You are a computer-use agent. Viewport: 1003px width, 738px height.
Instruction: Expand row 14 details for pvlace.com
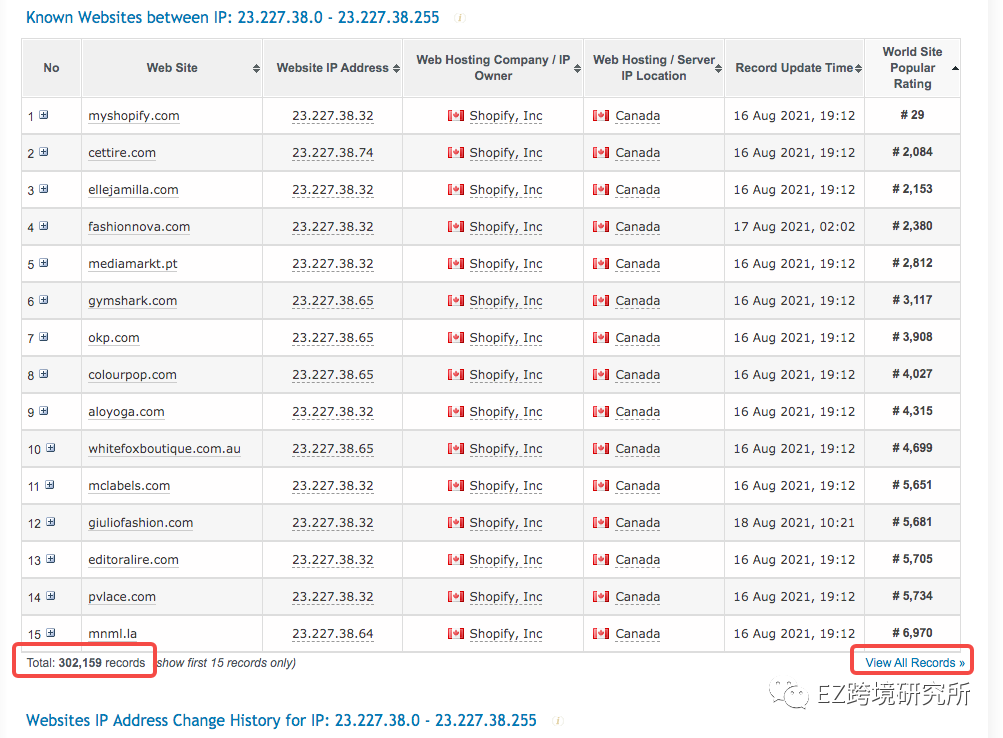pyautogui.click(x=51, y=596)
